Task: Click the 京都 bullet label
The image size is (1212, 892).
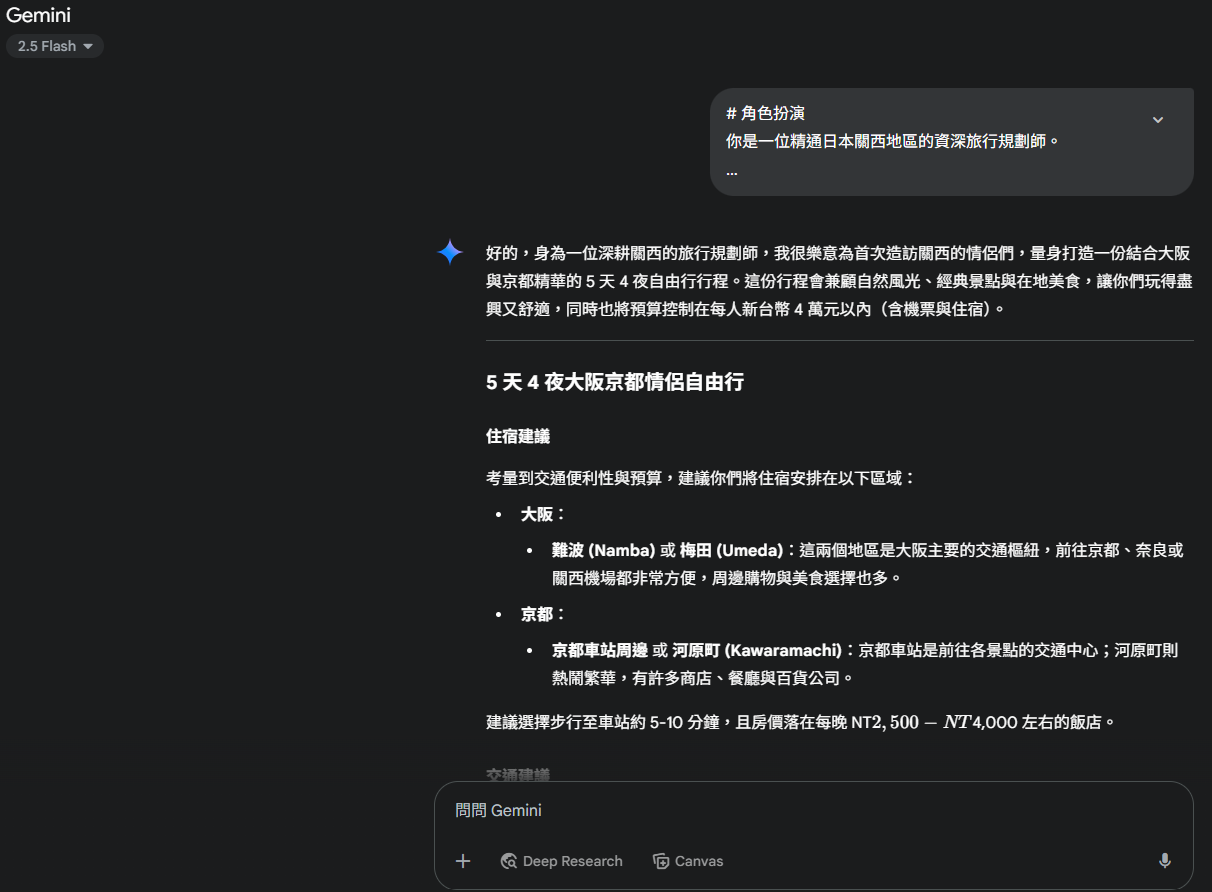Action: click(x=536, y=614)
